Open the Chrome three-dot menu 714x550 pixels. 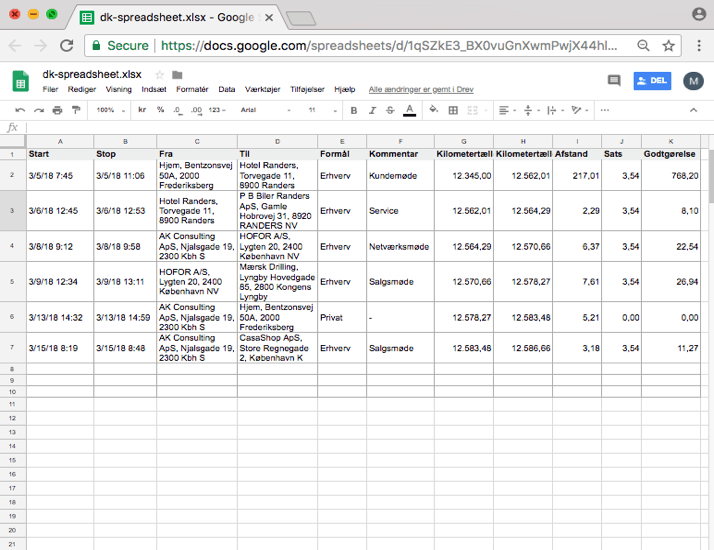point(699,46)
